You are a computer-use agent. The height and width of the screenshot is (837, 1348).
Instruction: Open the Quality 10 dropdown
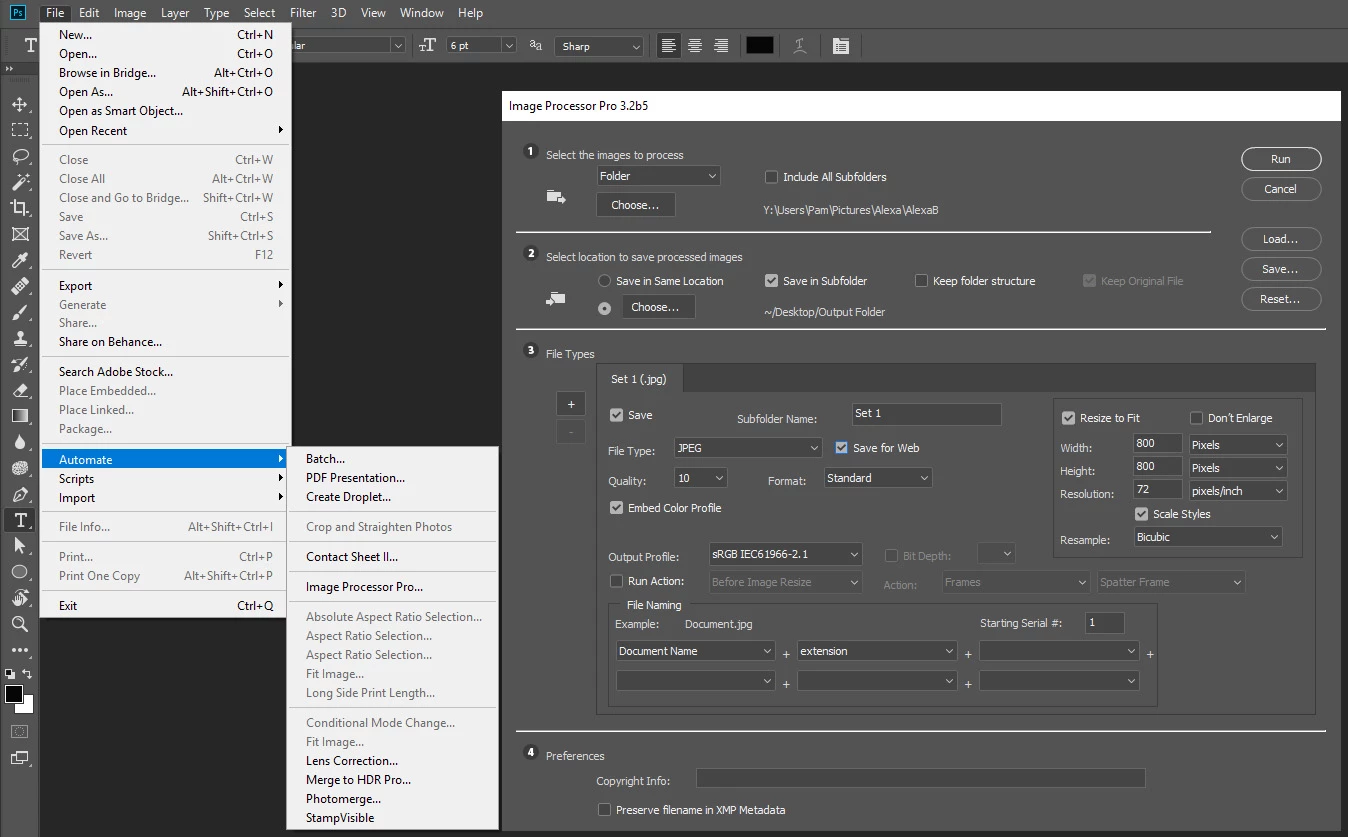(701, 478)
